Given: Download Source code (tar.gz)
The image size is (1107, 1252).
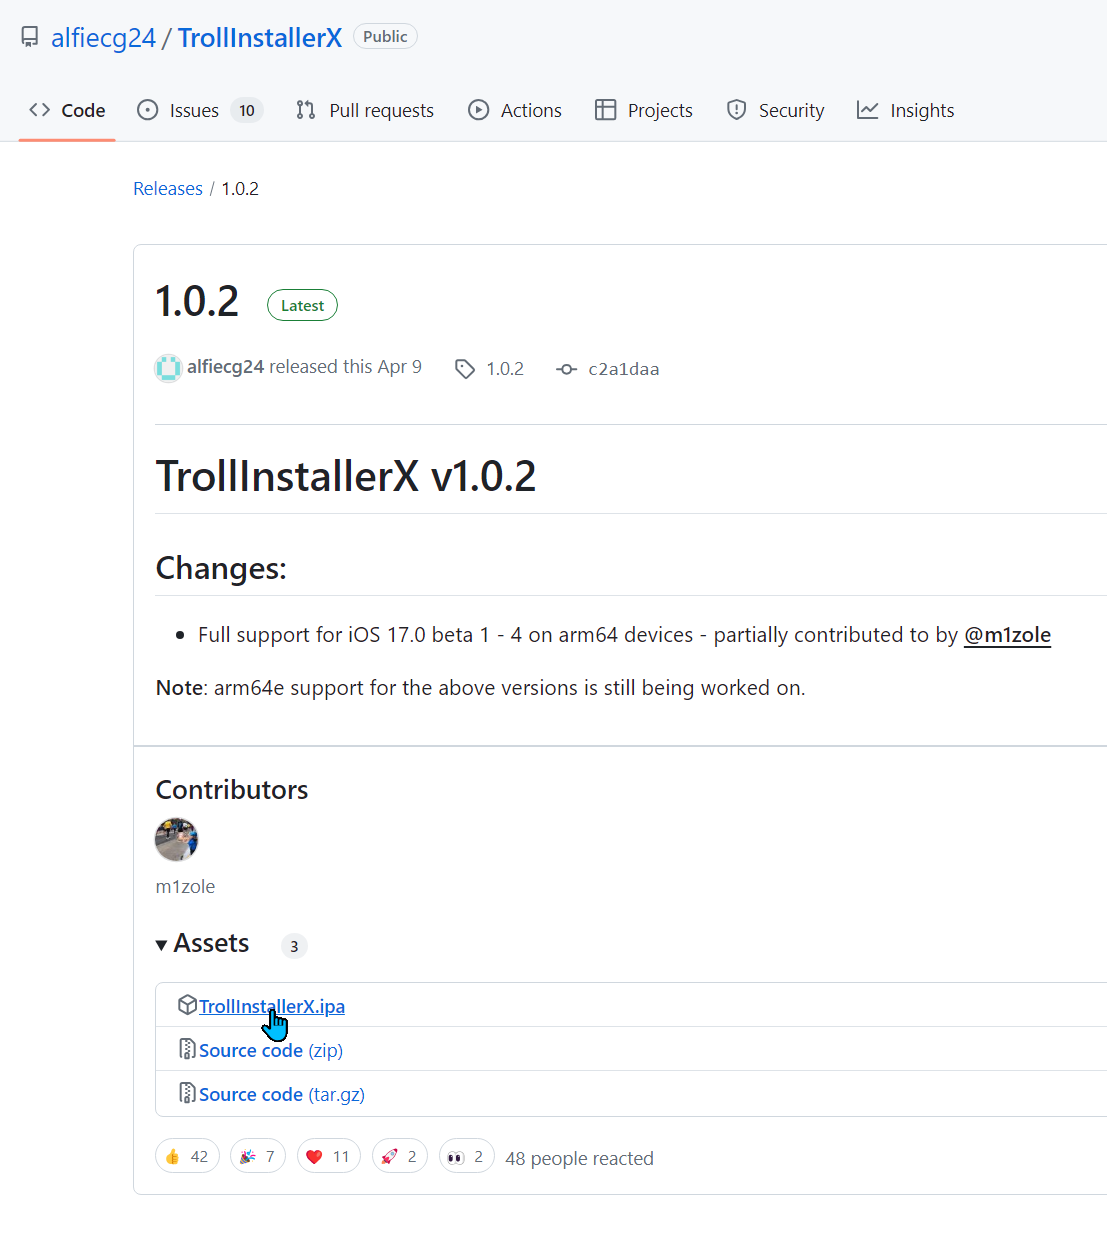Looking at the screenshot, I should point(282,1094).
